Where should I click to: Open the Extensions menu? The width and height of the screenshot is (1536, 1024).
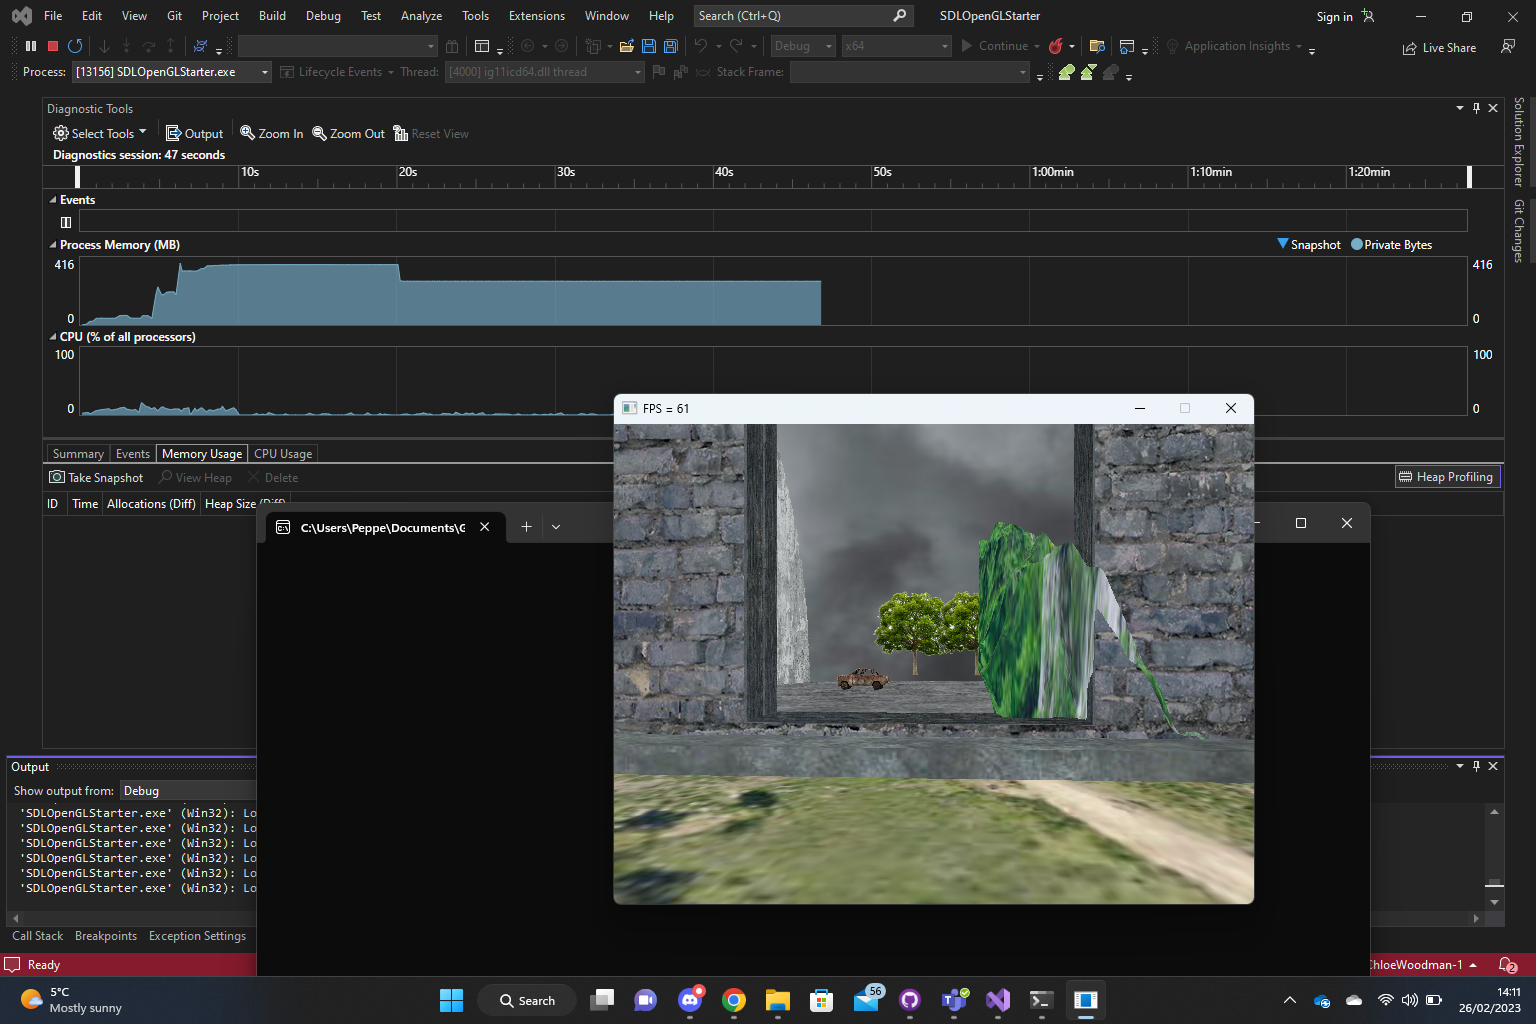(536, 16)
